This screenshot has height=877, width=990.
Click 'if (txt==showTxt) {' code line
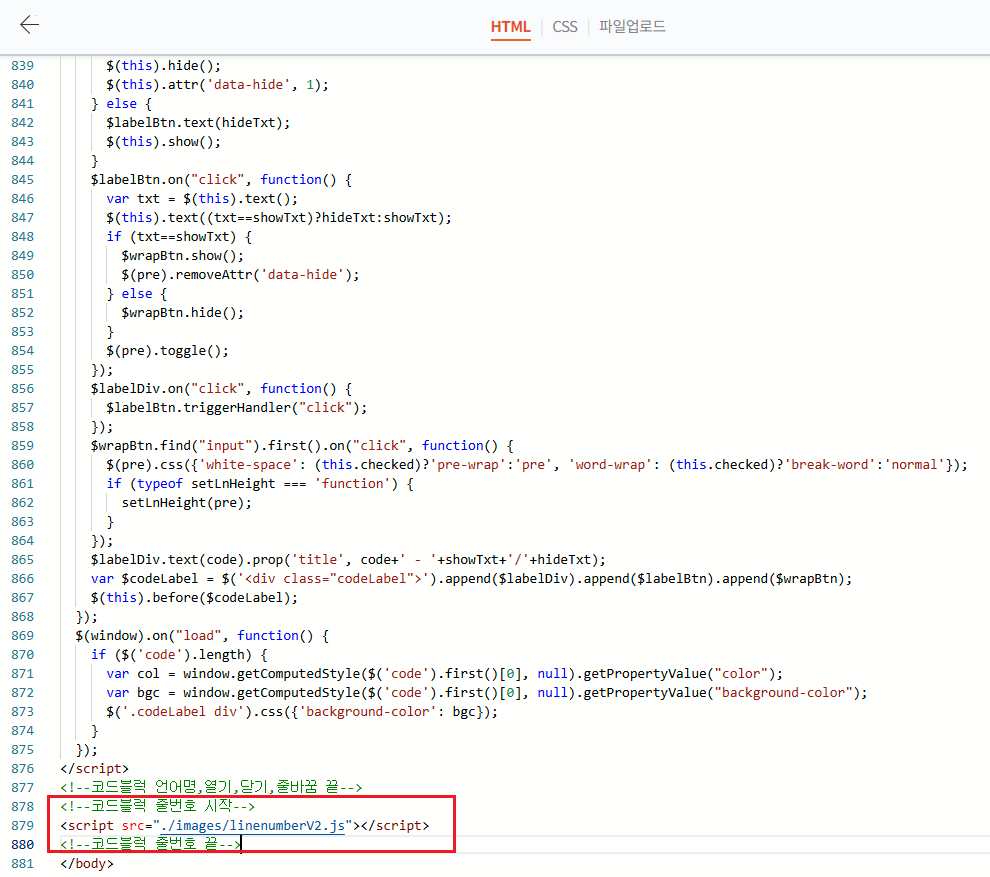tap(179, 237)
